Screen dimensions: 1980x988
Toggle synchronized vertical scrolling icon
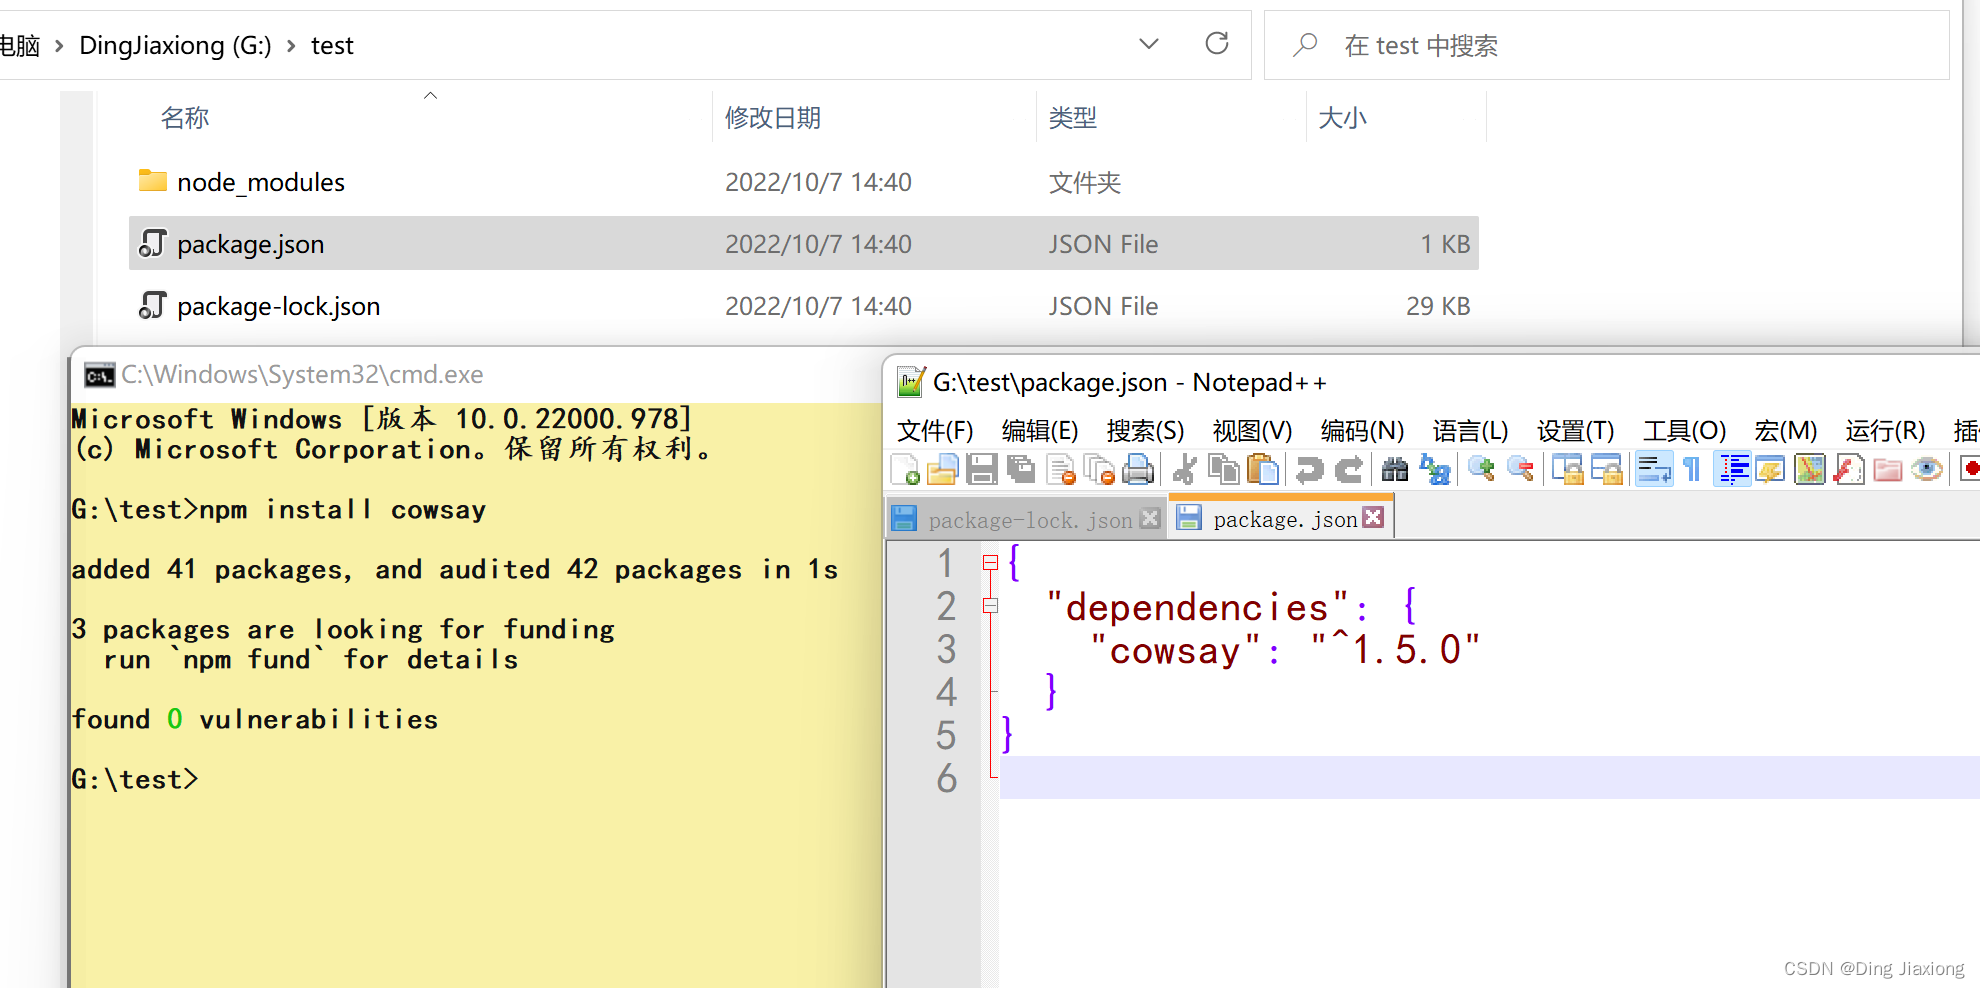tap(1567, 469)
